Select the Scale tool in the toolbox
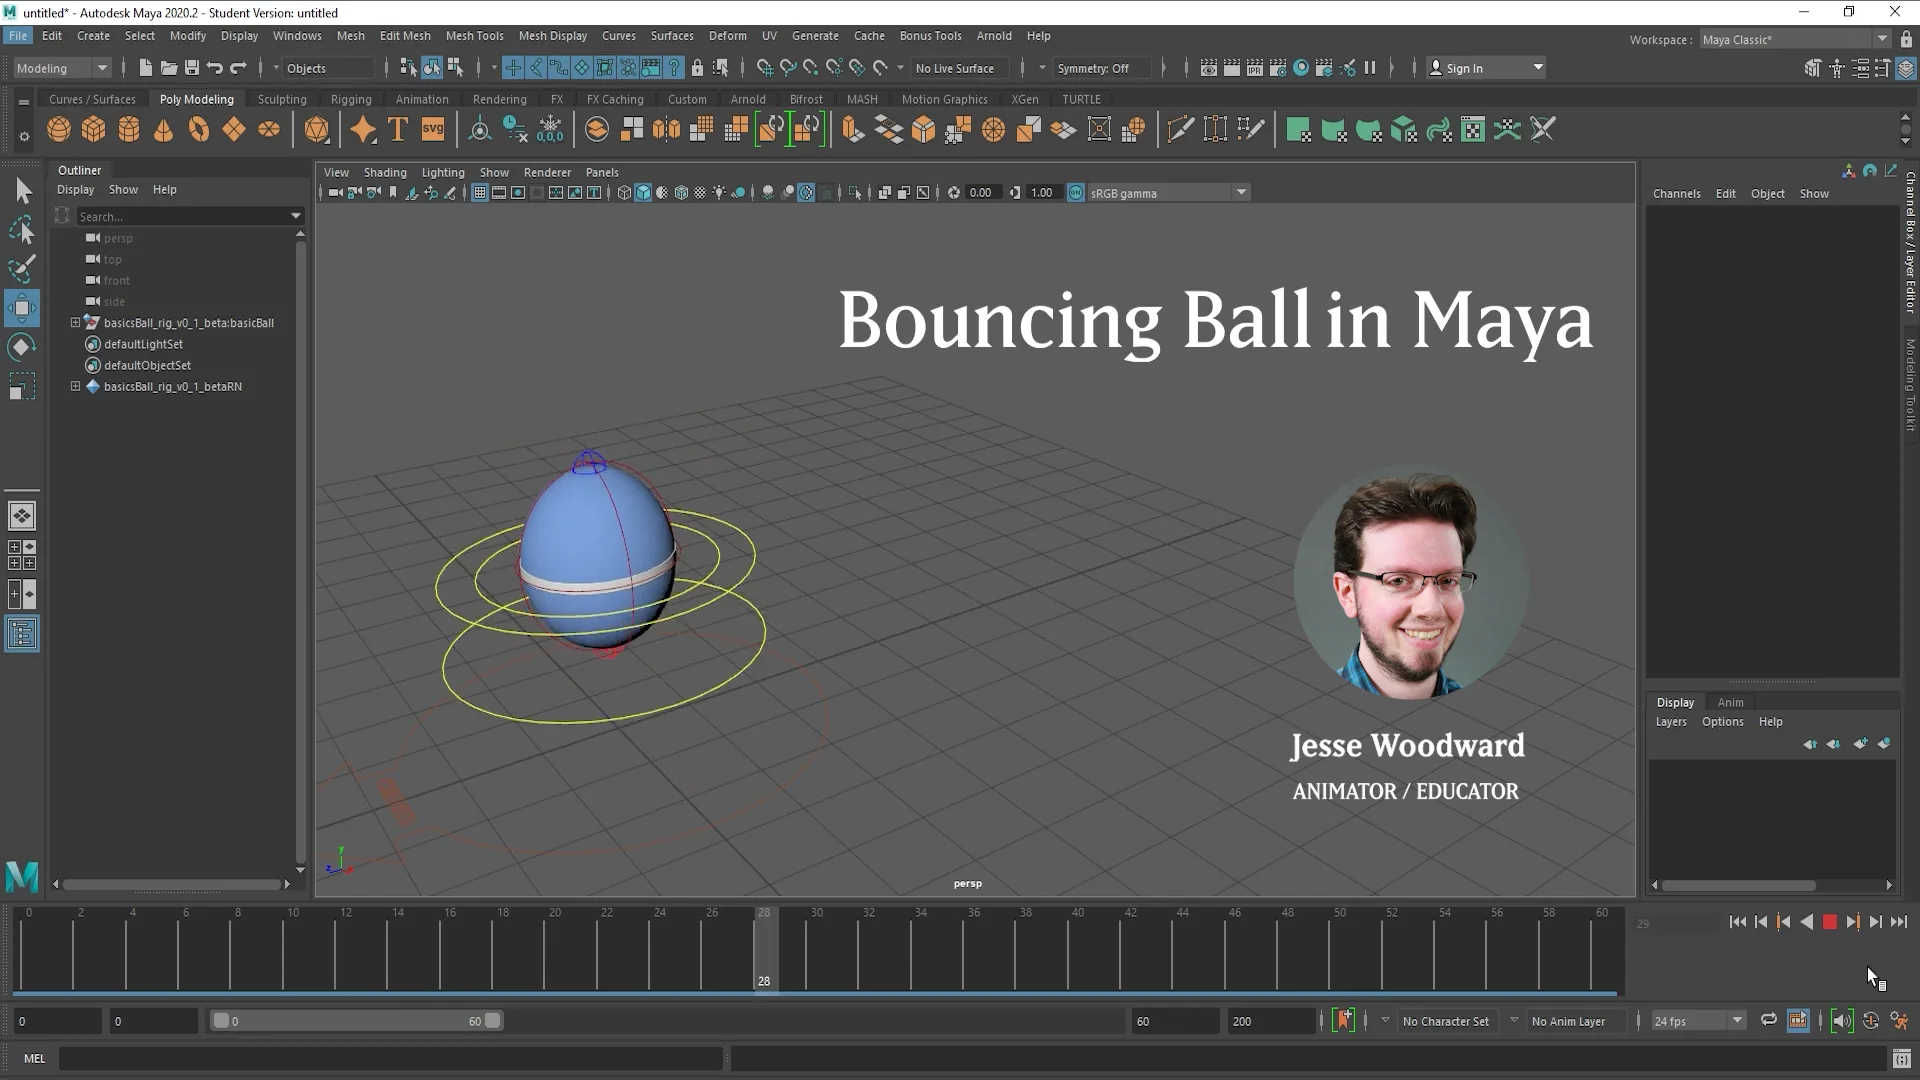Viewport: 1920px width, 1080px height. [22, 386]
